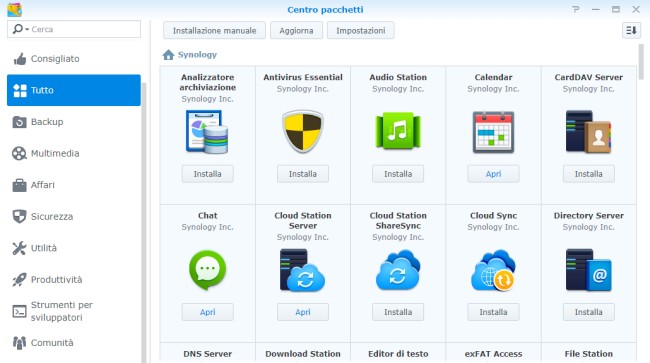Click the Impostazioni button
Screen dimensions: 650x363
(x=361, y=31)
